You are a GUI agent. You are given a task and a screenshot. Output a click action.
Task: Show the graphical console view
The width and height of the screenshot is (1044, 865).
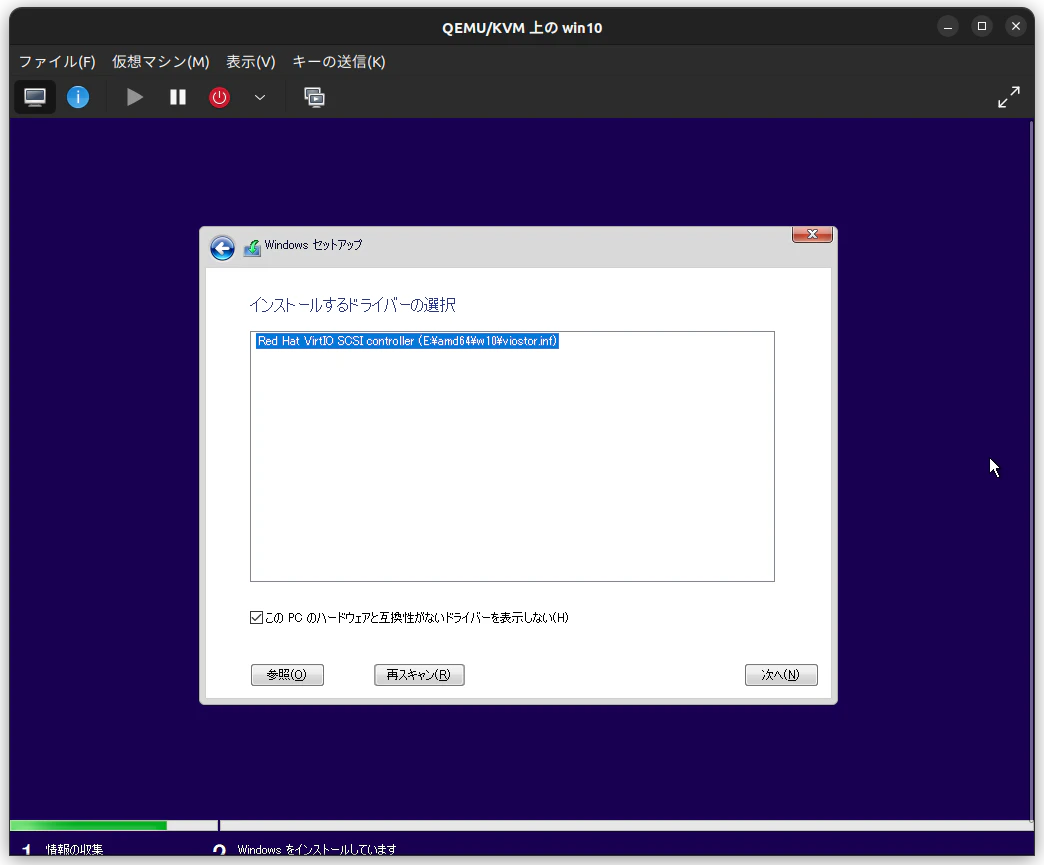pyautogui.click(x=35, y=97)
